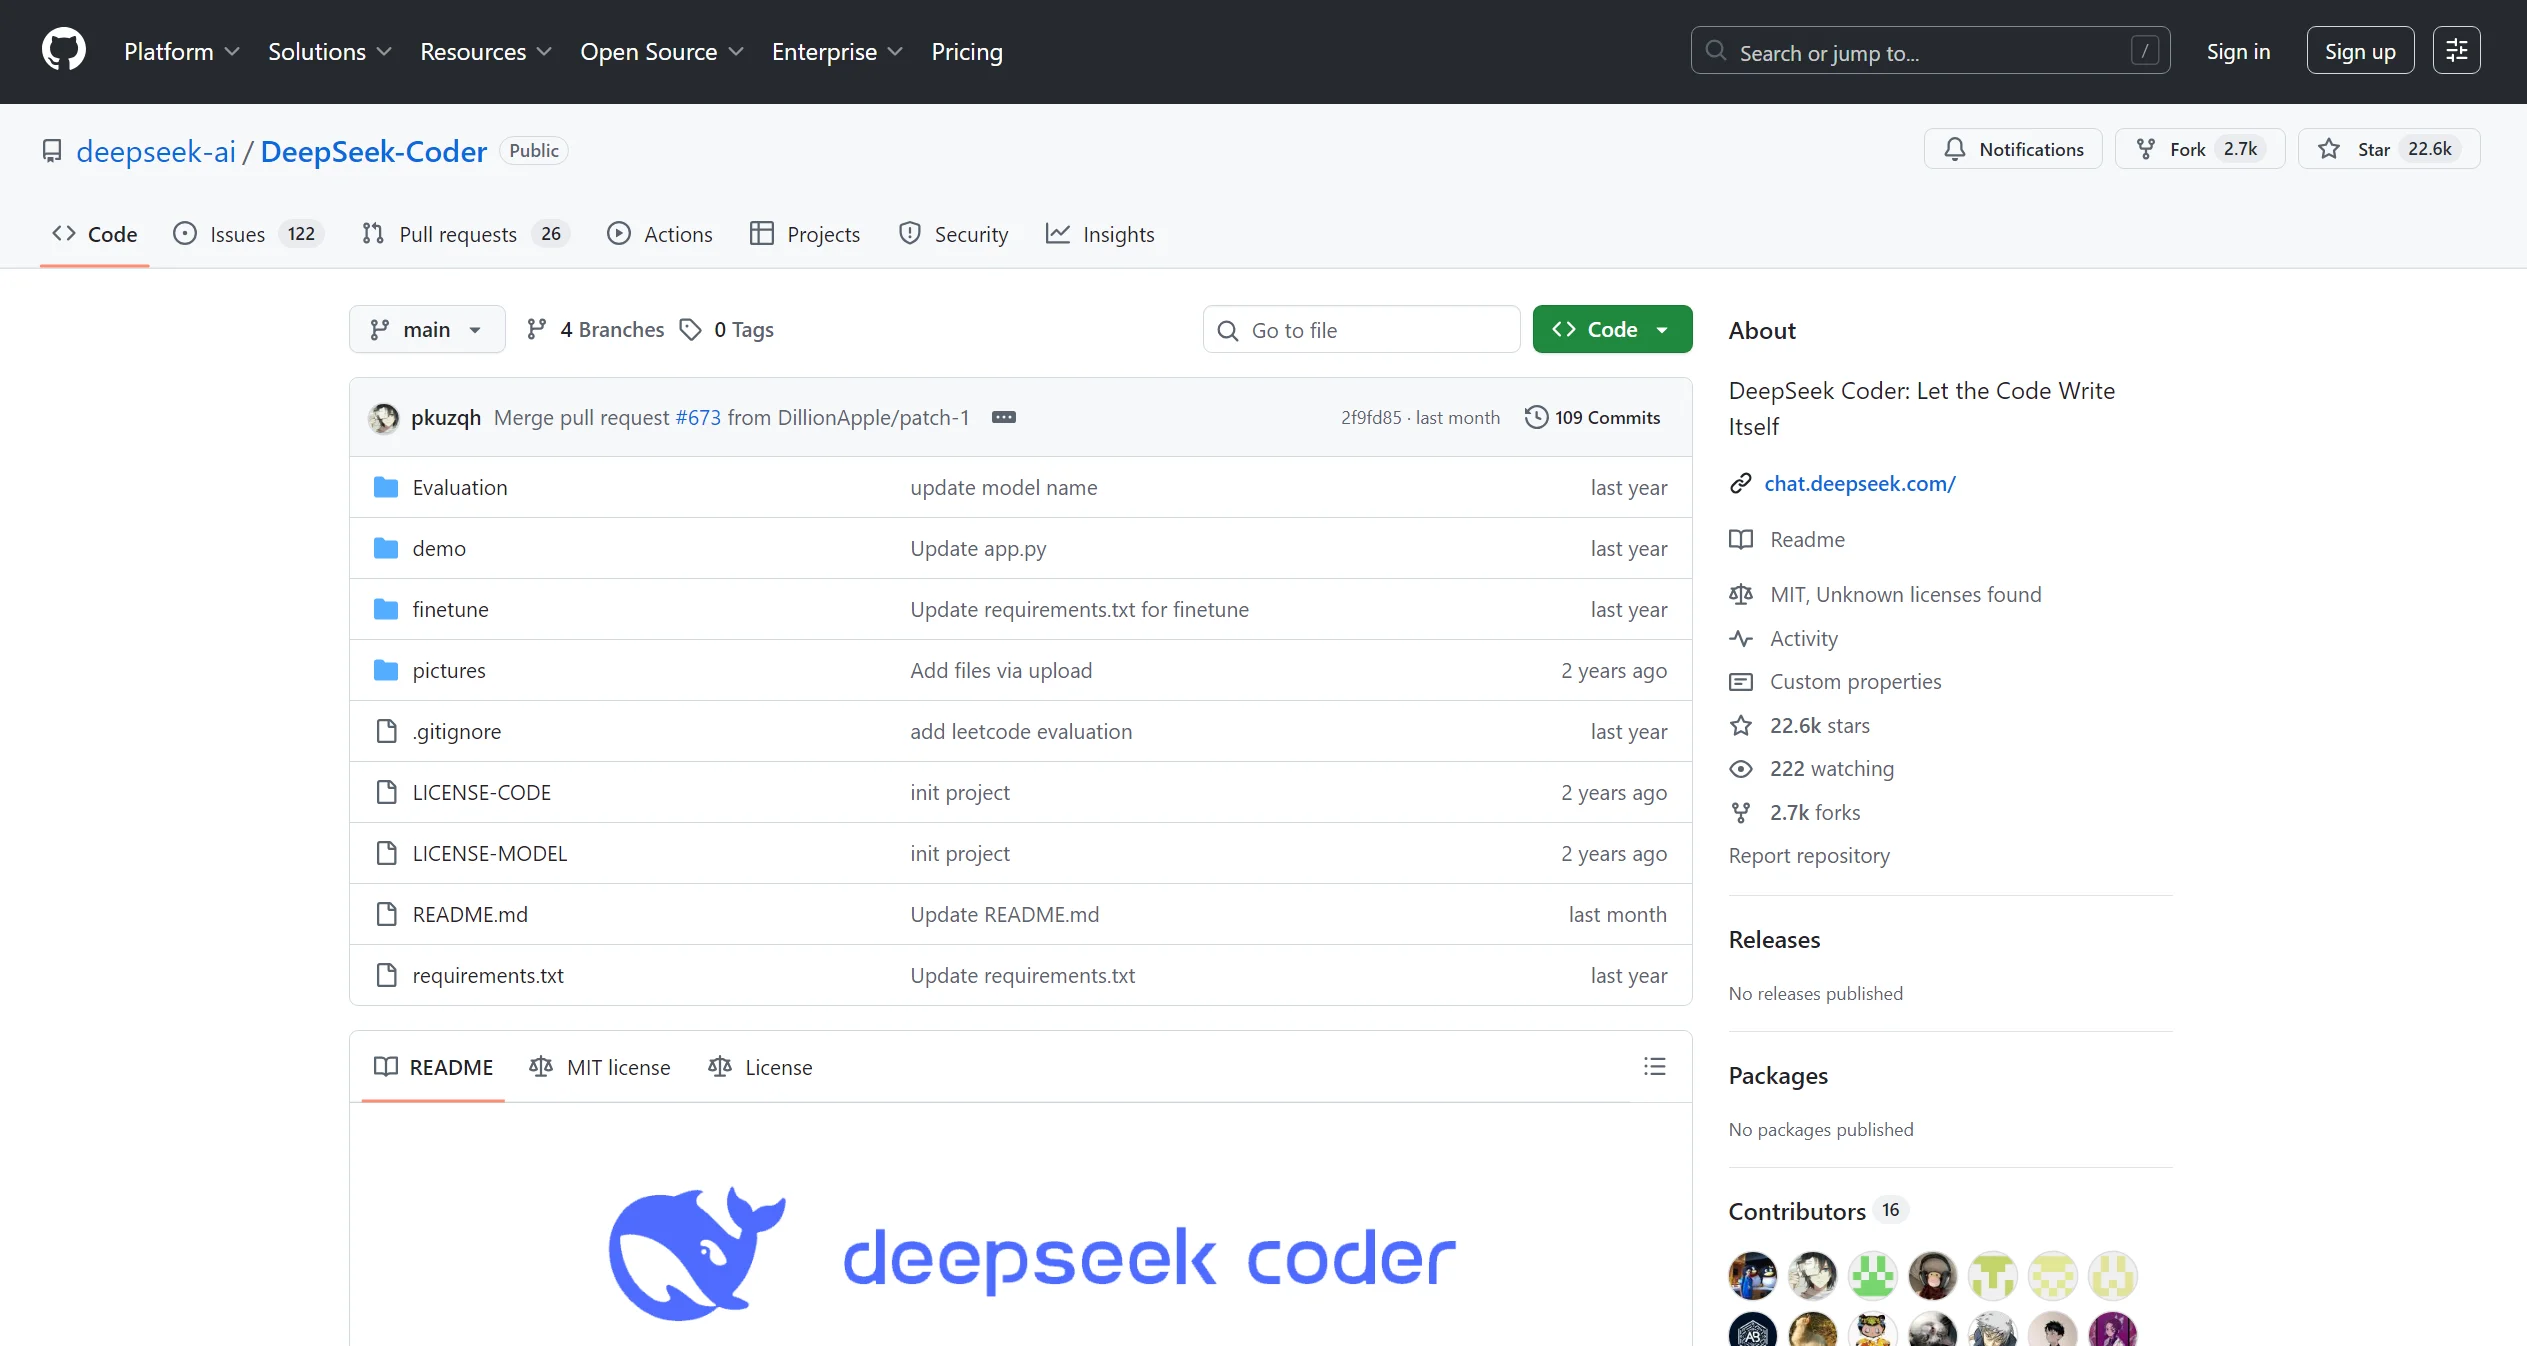This screenshot has width=2527, height=1346.
Task: Open a contributor avatar thumbnail
Action: pos(1751,1276)
